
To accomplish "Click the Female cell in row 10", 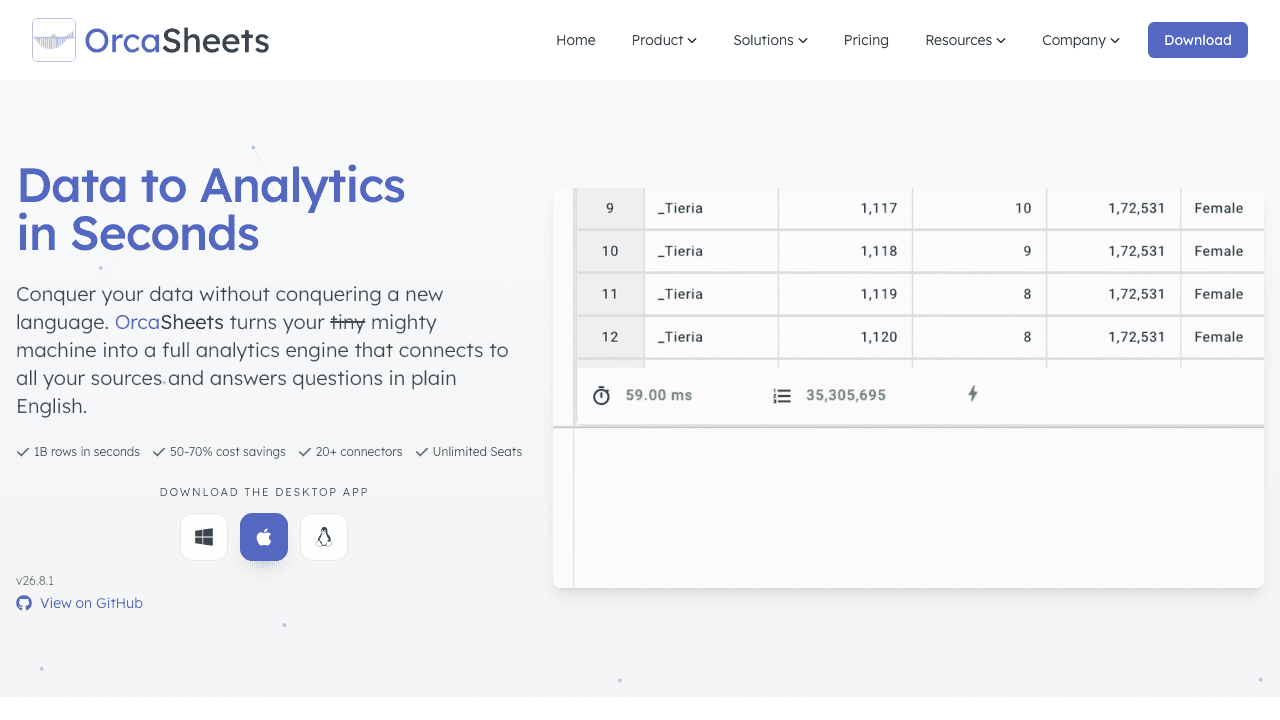I will pyautogui.click(x=1222, y=251).
